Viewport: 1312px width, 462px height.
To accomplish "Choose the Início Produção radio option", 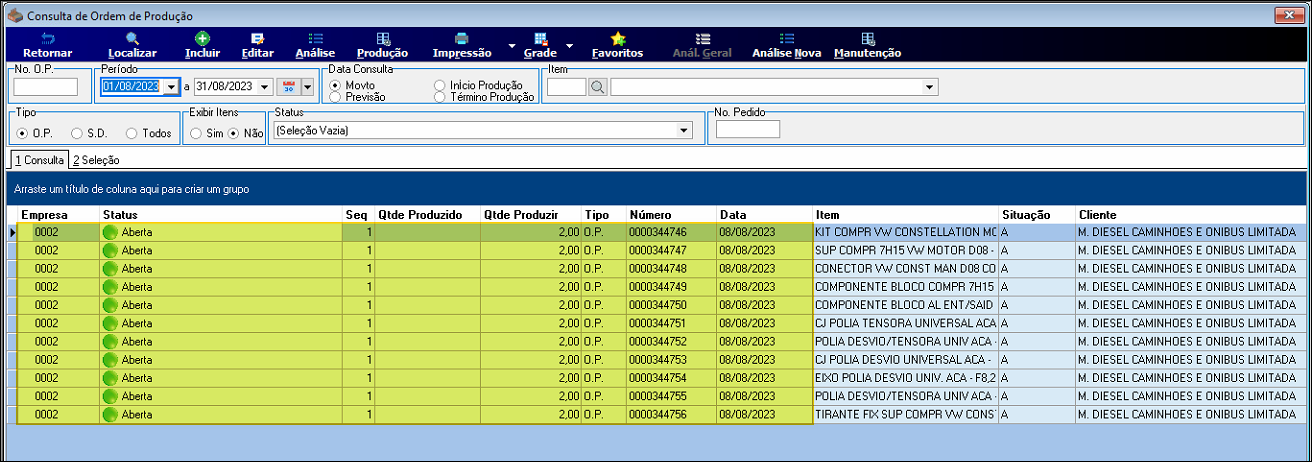I will [439, 85].
